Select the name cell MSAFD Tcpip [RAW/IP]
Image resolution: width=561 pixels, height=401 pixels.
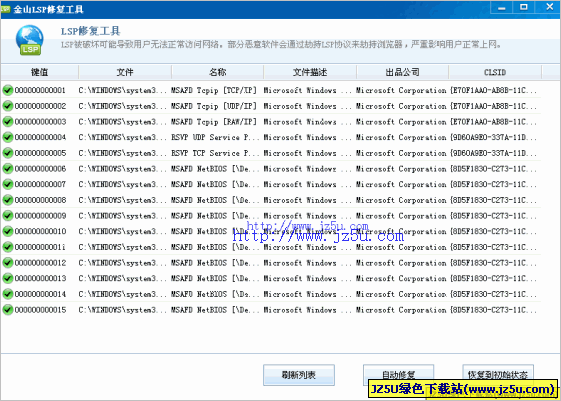tap(214, 122)
